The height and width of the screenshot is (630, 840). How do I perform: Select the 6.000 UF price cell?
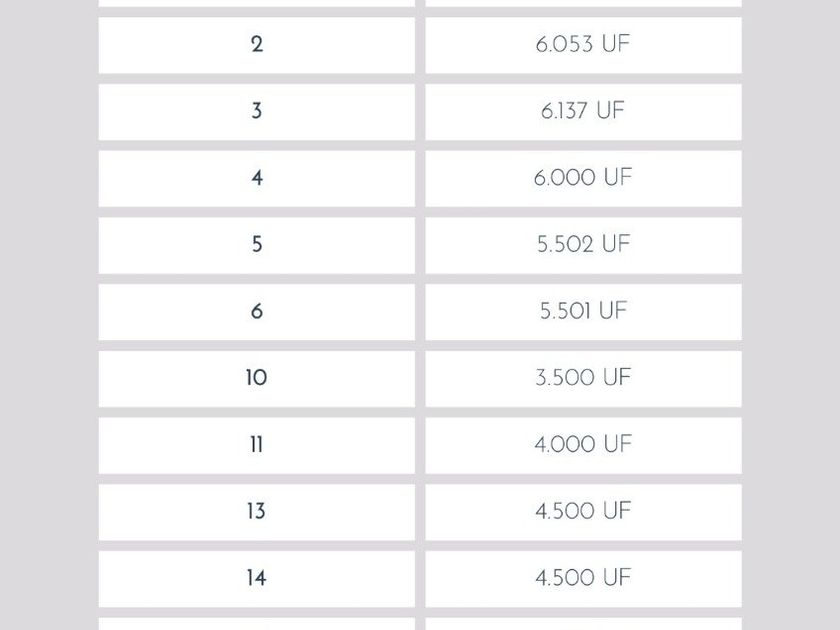tap(583, 178)
